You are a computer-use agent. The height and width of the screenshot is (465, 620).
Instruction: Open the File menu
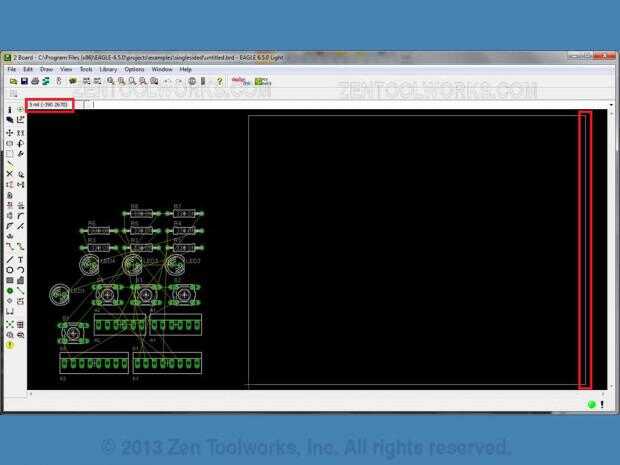coord(12,69)
